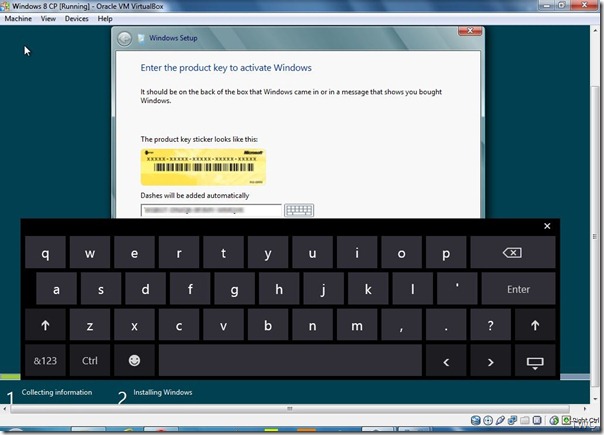This screenshot has width=604, height=435.
Task: Switch to the &123 symbols layout
Action: (x=45, y=361)
